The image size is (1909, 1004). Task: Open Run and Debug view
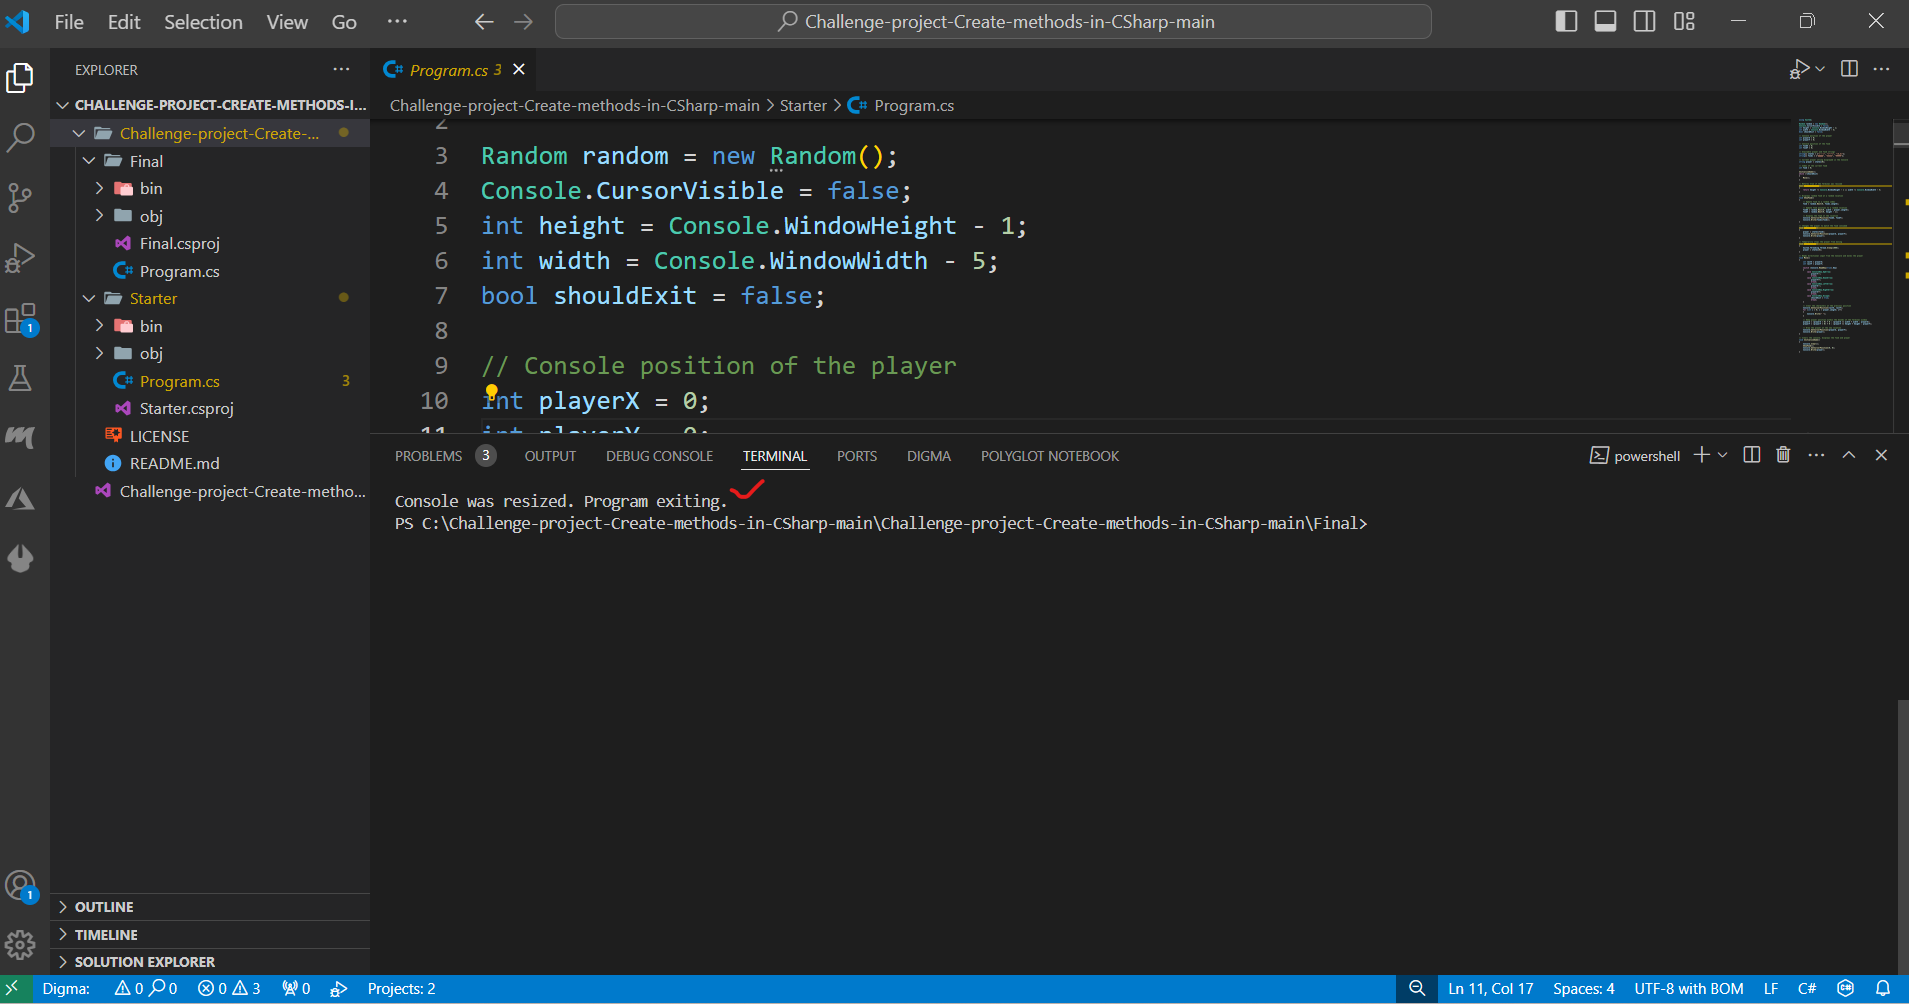[20, 258]
